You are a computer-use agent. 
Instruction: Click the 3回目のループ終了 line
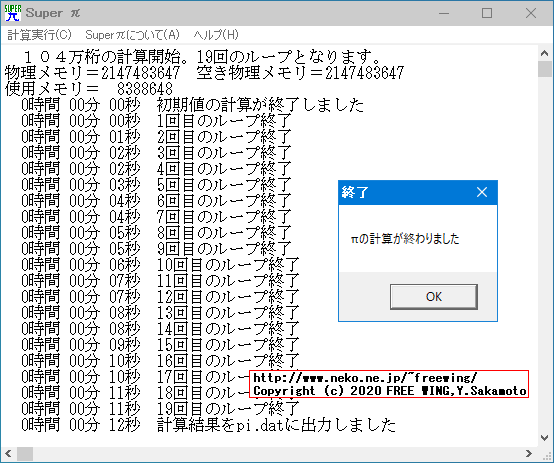(156, 153)
